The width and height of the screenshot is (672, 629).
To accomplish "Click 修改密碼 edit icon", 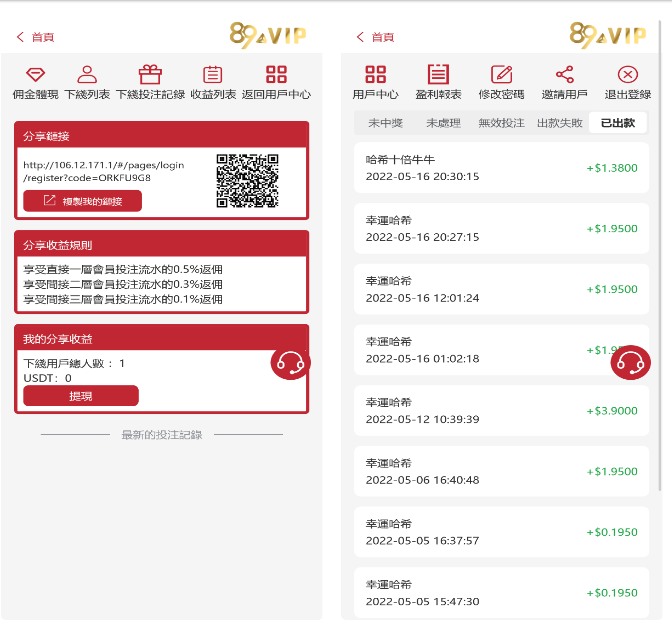I will [x=501, y=75].
